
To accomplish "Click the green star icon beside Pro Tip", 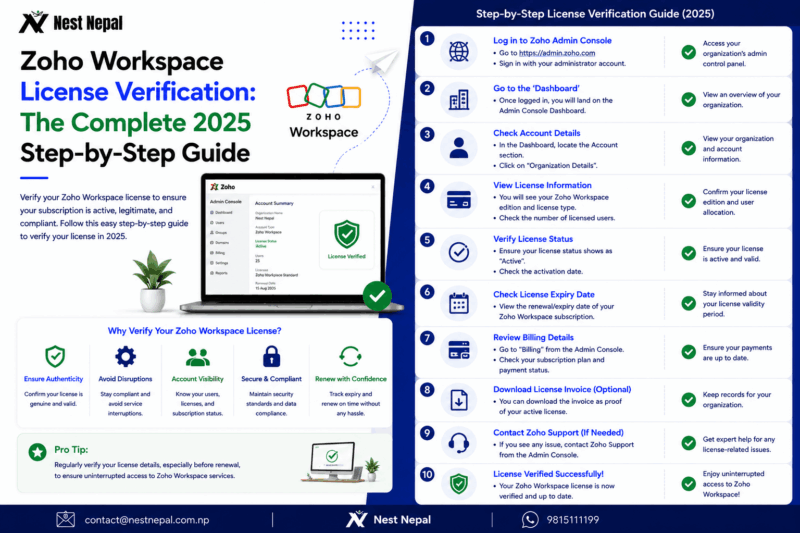I will (x=37, y=452).
